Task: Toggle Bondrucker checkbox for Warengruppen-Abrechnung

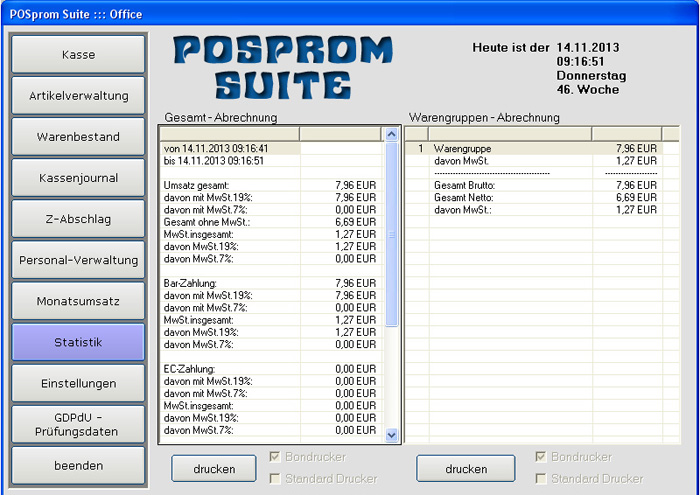Action: pos(541,457)
